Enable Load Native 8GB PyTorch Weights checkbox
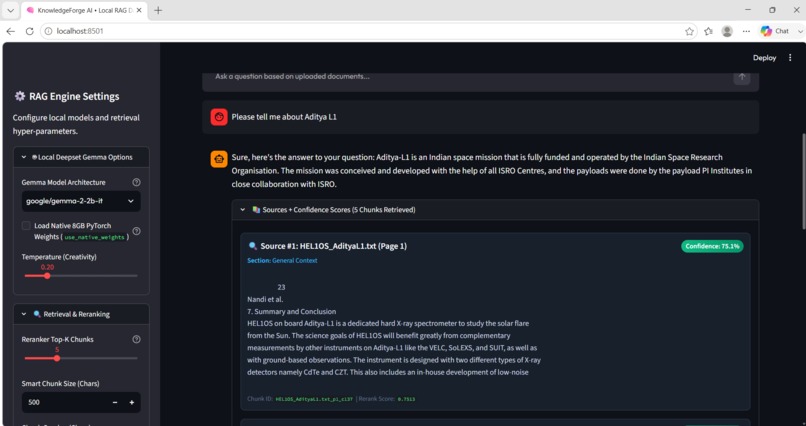 (x=26, y=226)
